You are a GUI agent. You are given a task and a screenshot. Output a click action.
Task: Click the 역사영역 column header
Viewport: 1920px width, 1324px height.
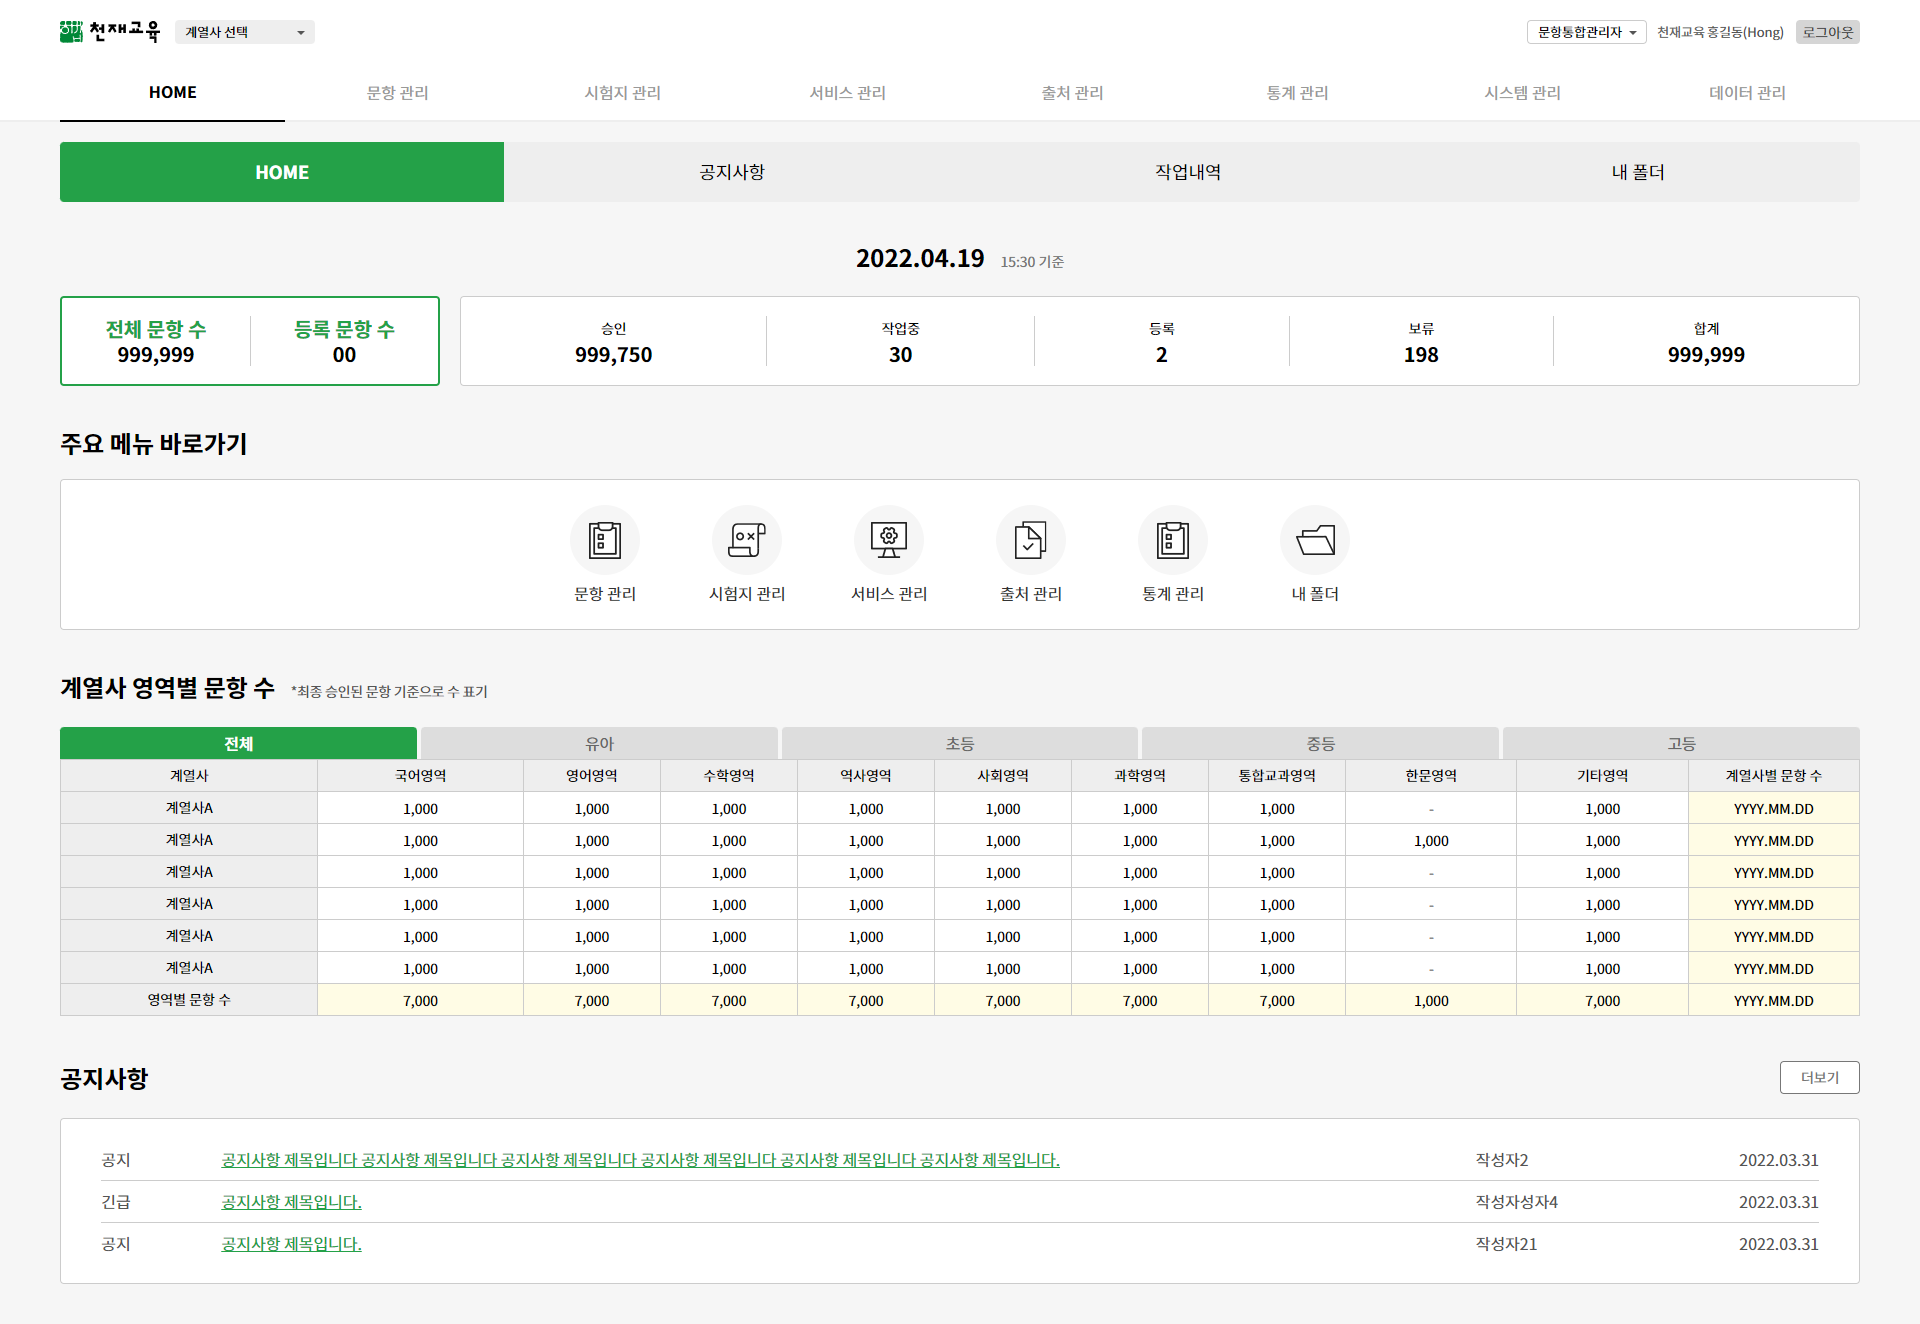point(866,775)
